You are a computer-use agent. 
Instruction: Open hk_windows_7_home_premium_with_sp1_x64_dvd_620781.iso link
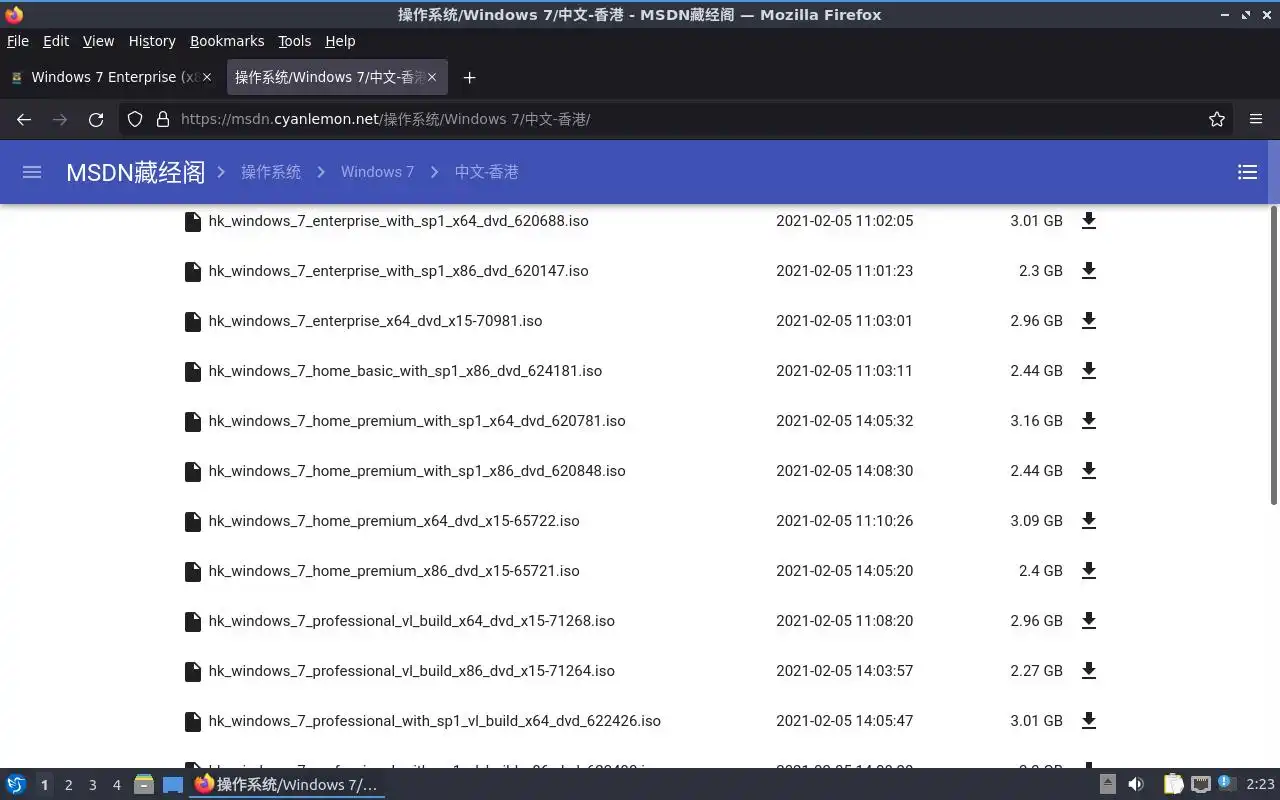(417, 421)
